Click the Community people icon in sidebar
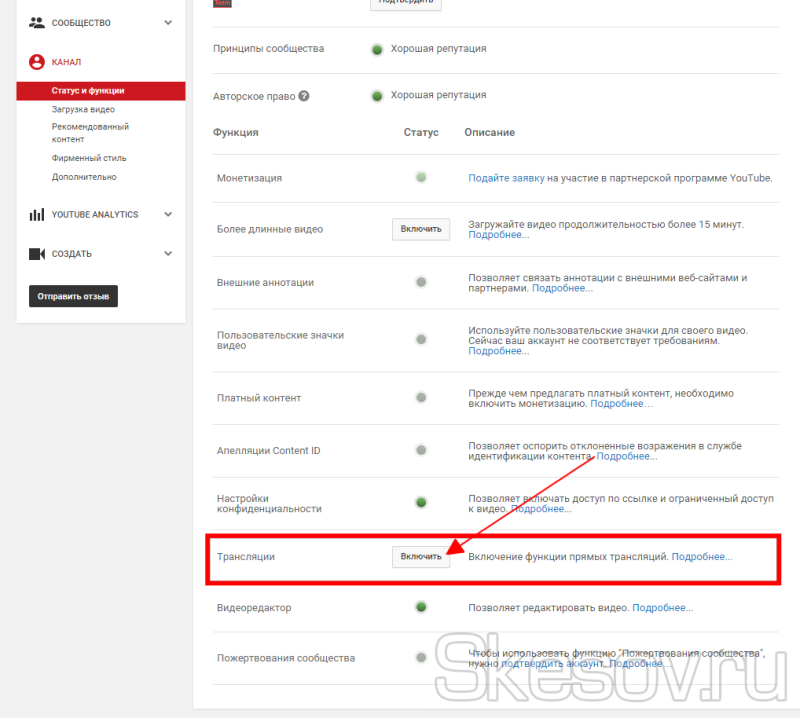This screenshot has width=800, height=718. coord(37,22)
